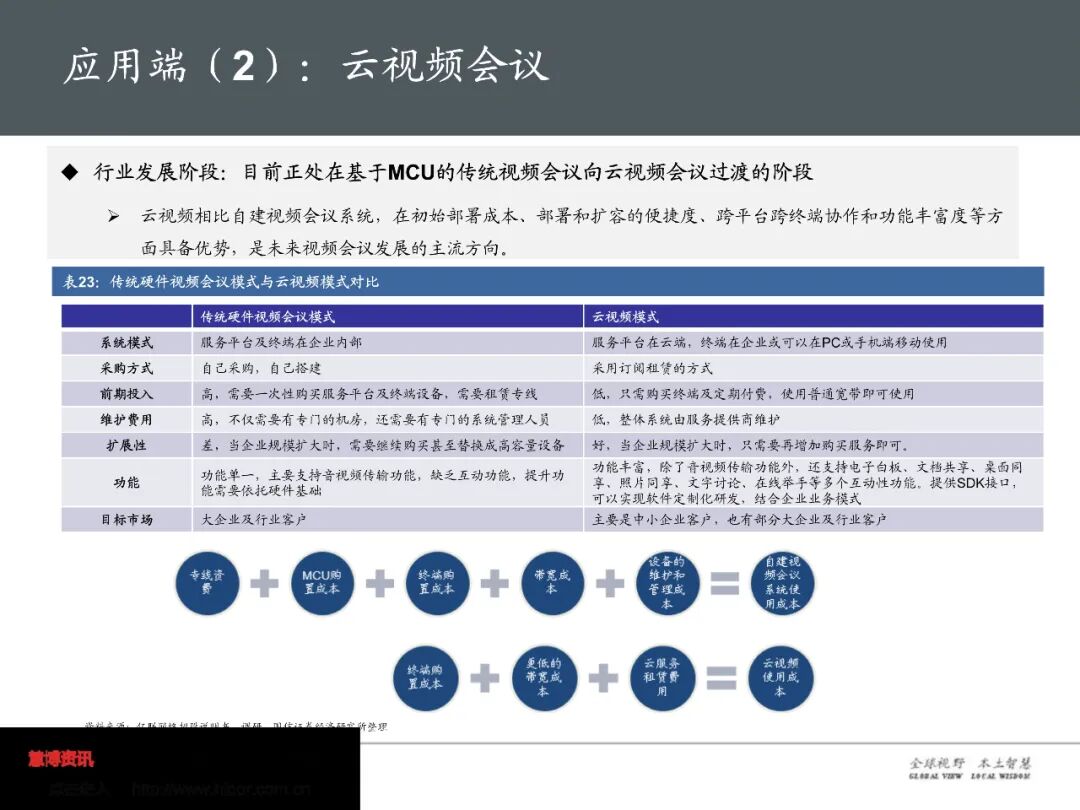Click row label 目标市场
This screenshot has height=810, width=1080.
127,519
